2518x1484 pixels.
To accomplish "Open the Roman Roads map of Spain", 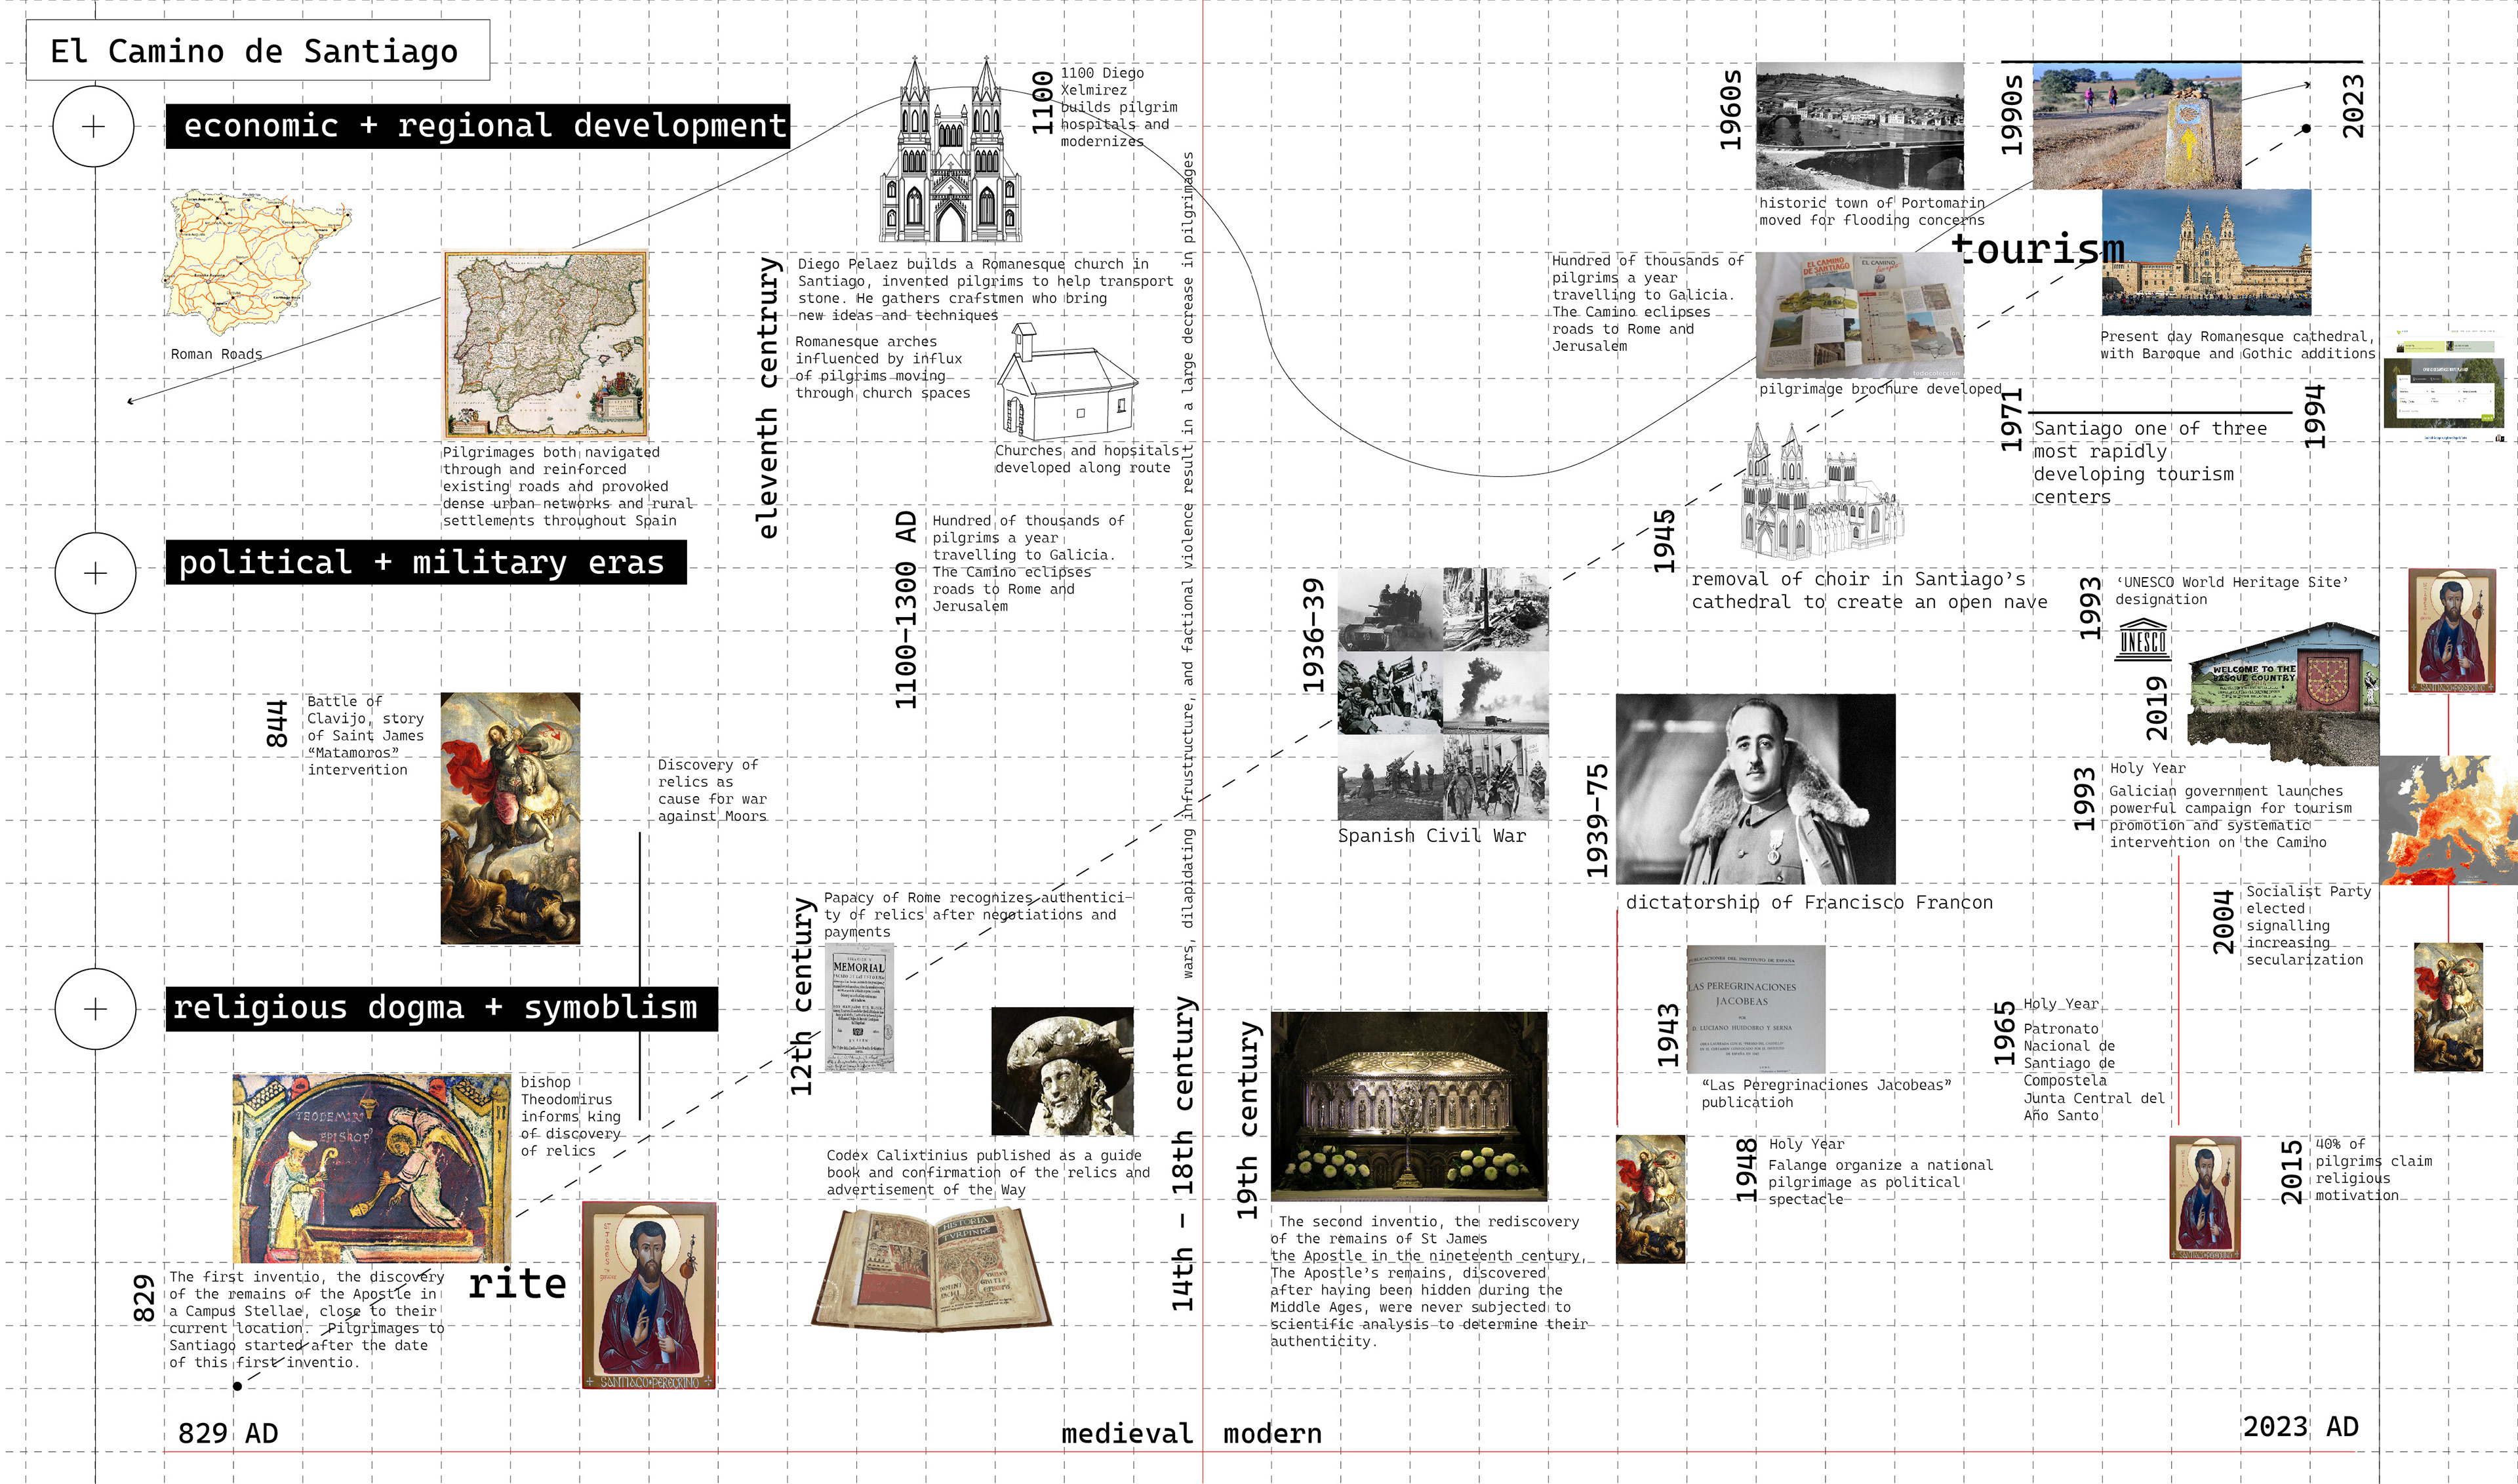I will (x=256, y=263).
